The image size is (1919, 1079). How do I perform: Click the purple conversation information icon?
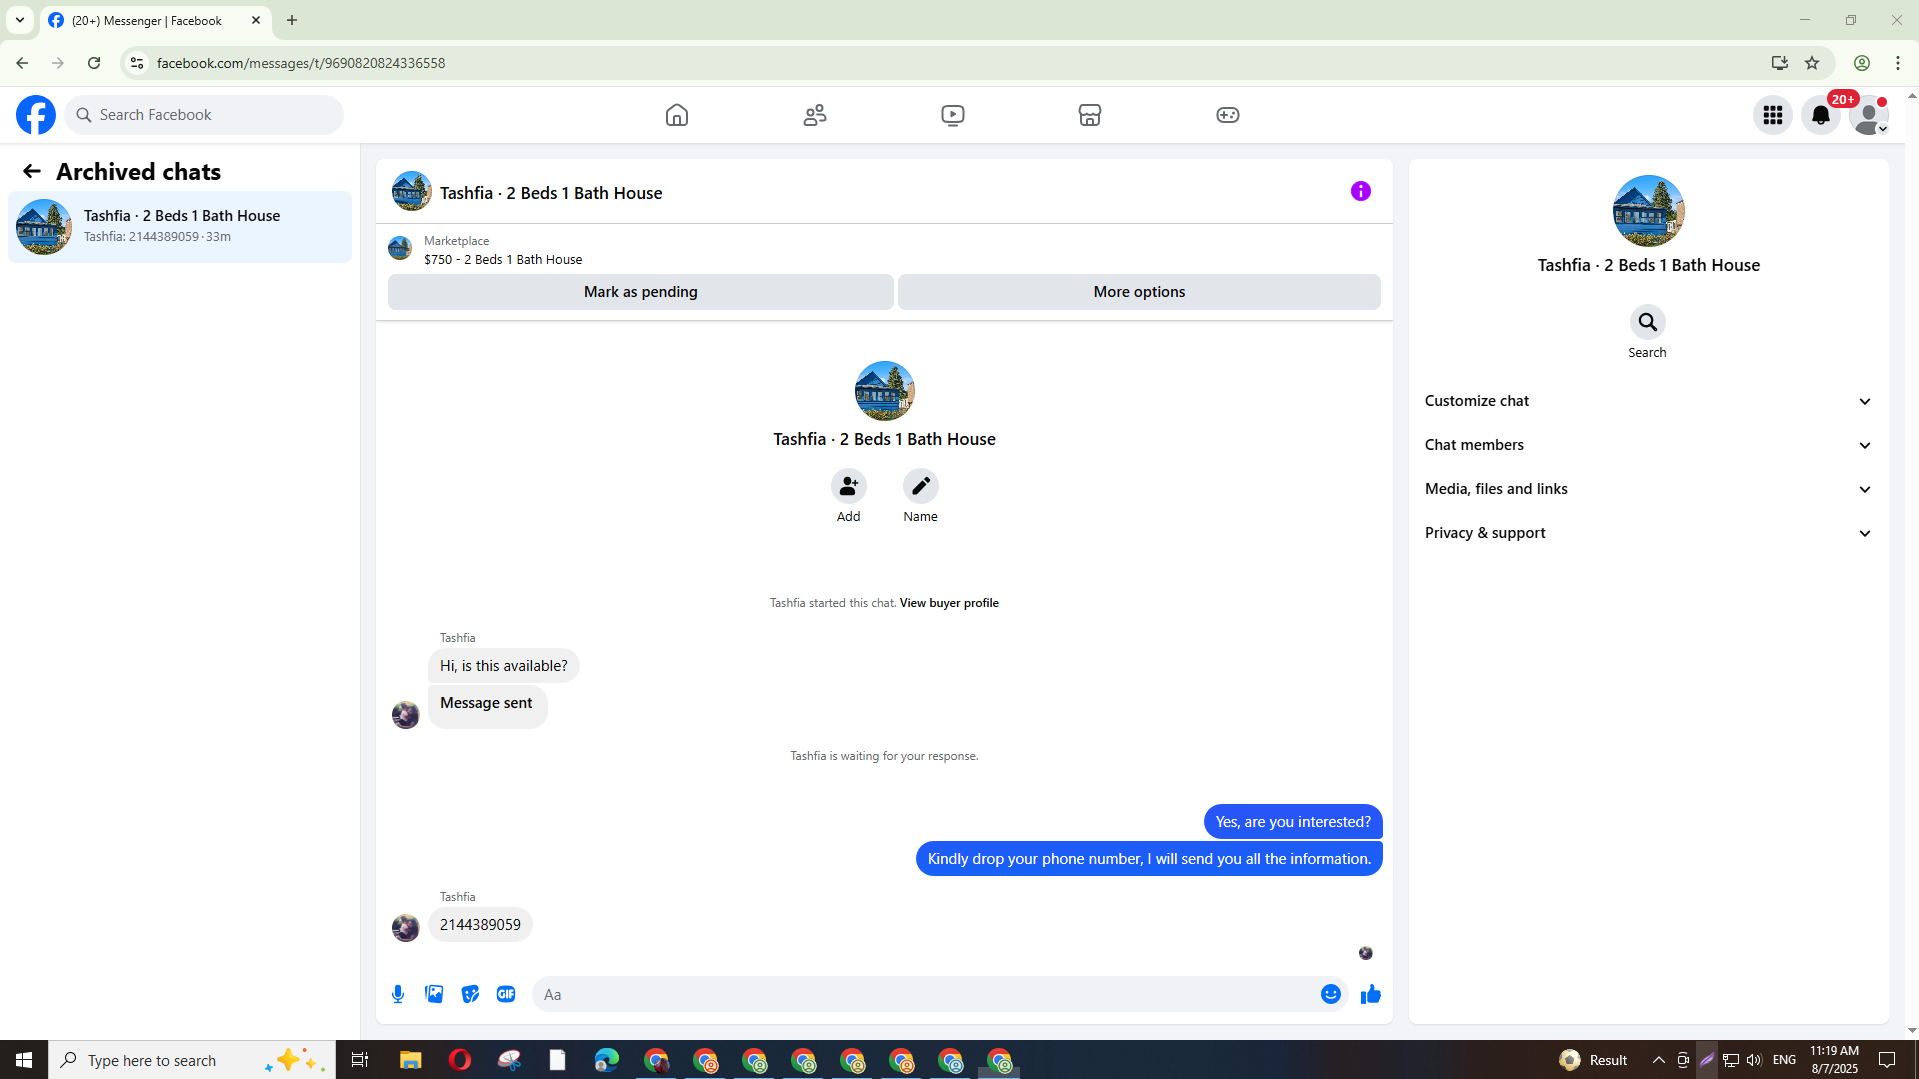1361,191
